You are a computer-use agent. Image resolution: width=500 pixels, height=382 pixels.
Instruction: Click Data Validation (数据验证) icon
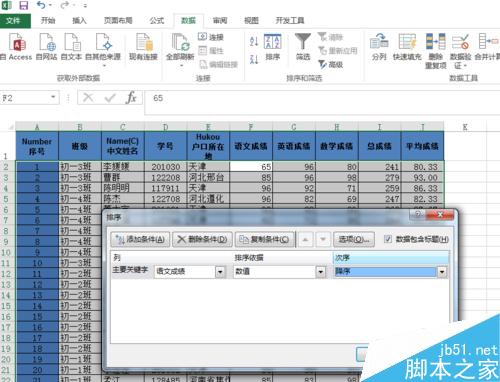coord(460,51)
